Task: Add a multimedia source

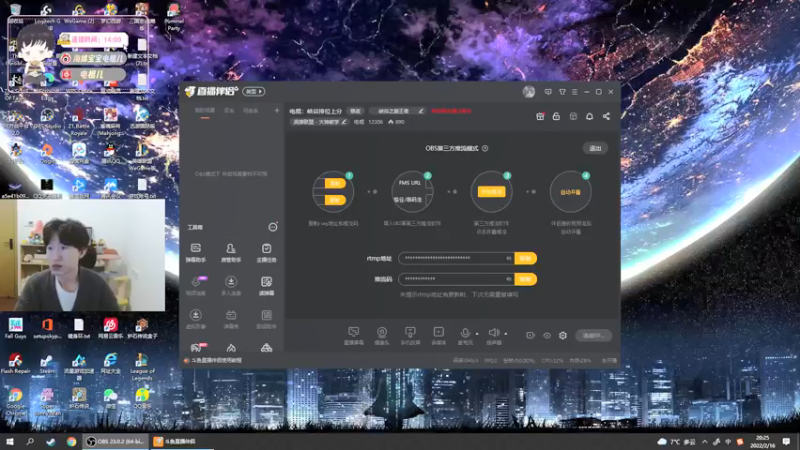Action: pos(438,335)
